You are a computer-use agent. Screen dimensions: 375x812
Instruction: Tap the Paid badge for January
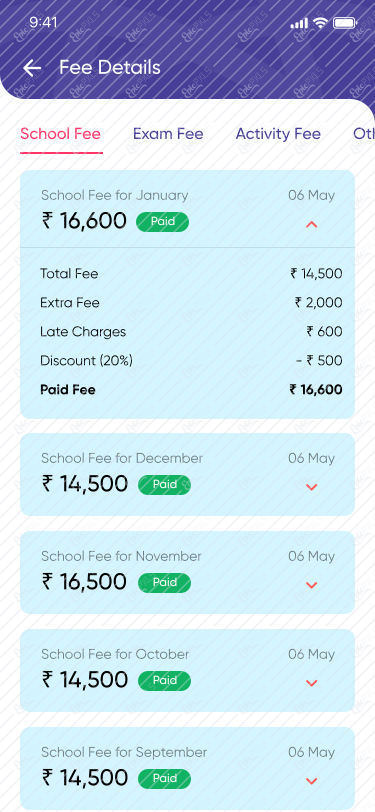[x=163, y=222]
